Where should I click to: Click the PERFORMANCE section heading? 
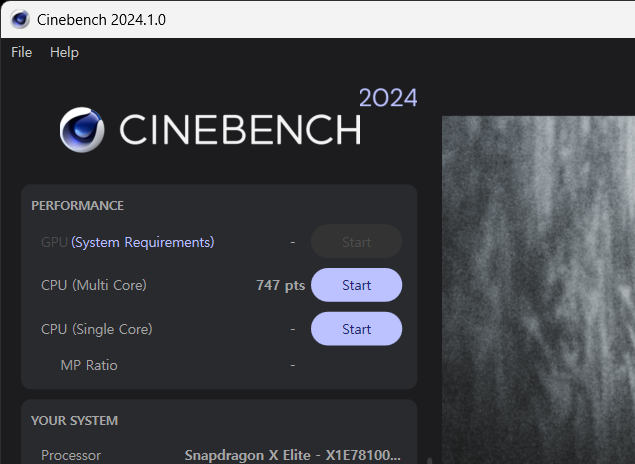(x=77, y=206)
